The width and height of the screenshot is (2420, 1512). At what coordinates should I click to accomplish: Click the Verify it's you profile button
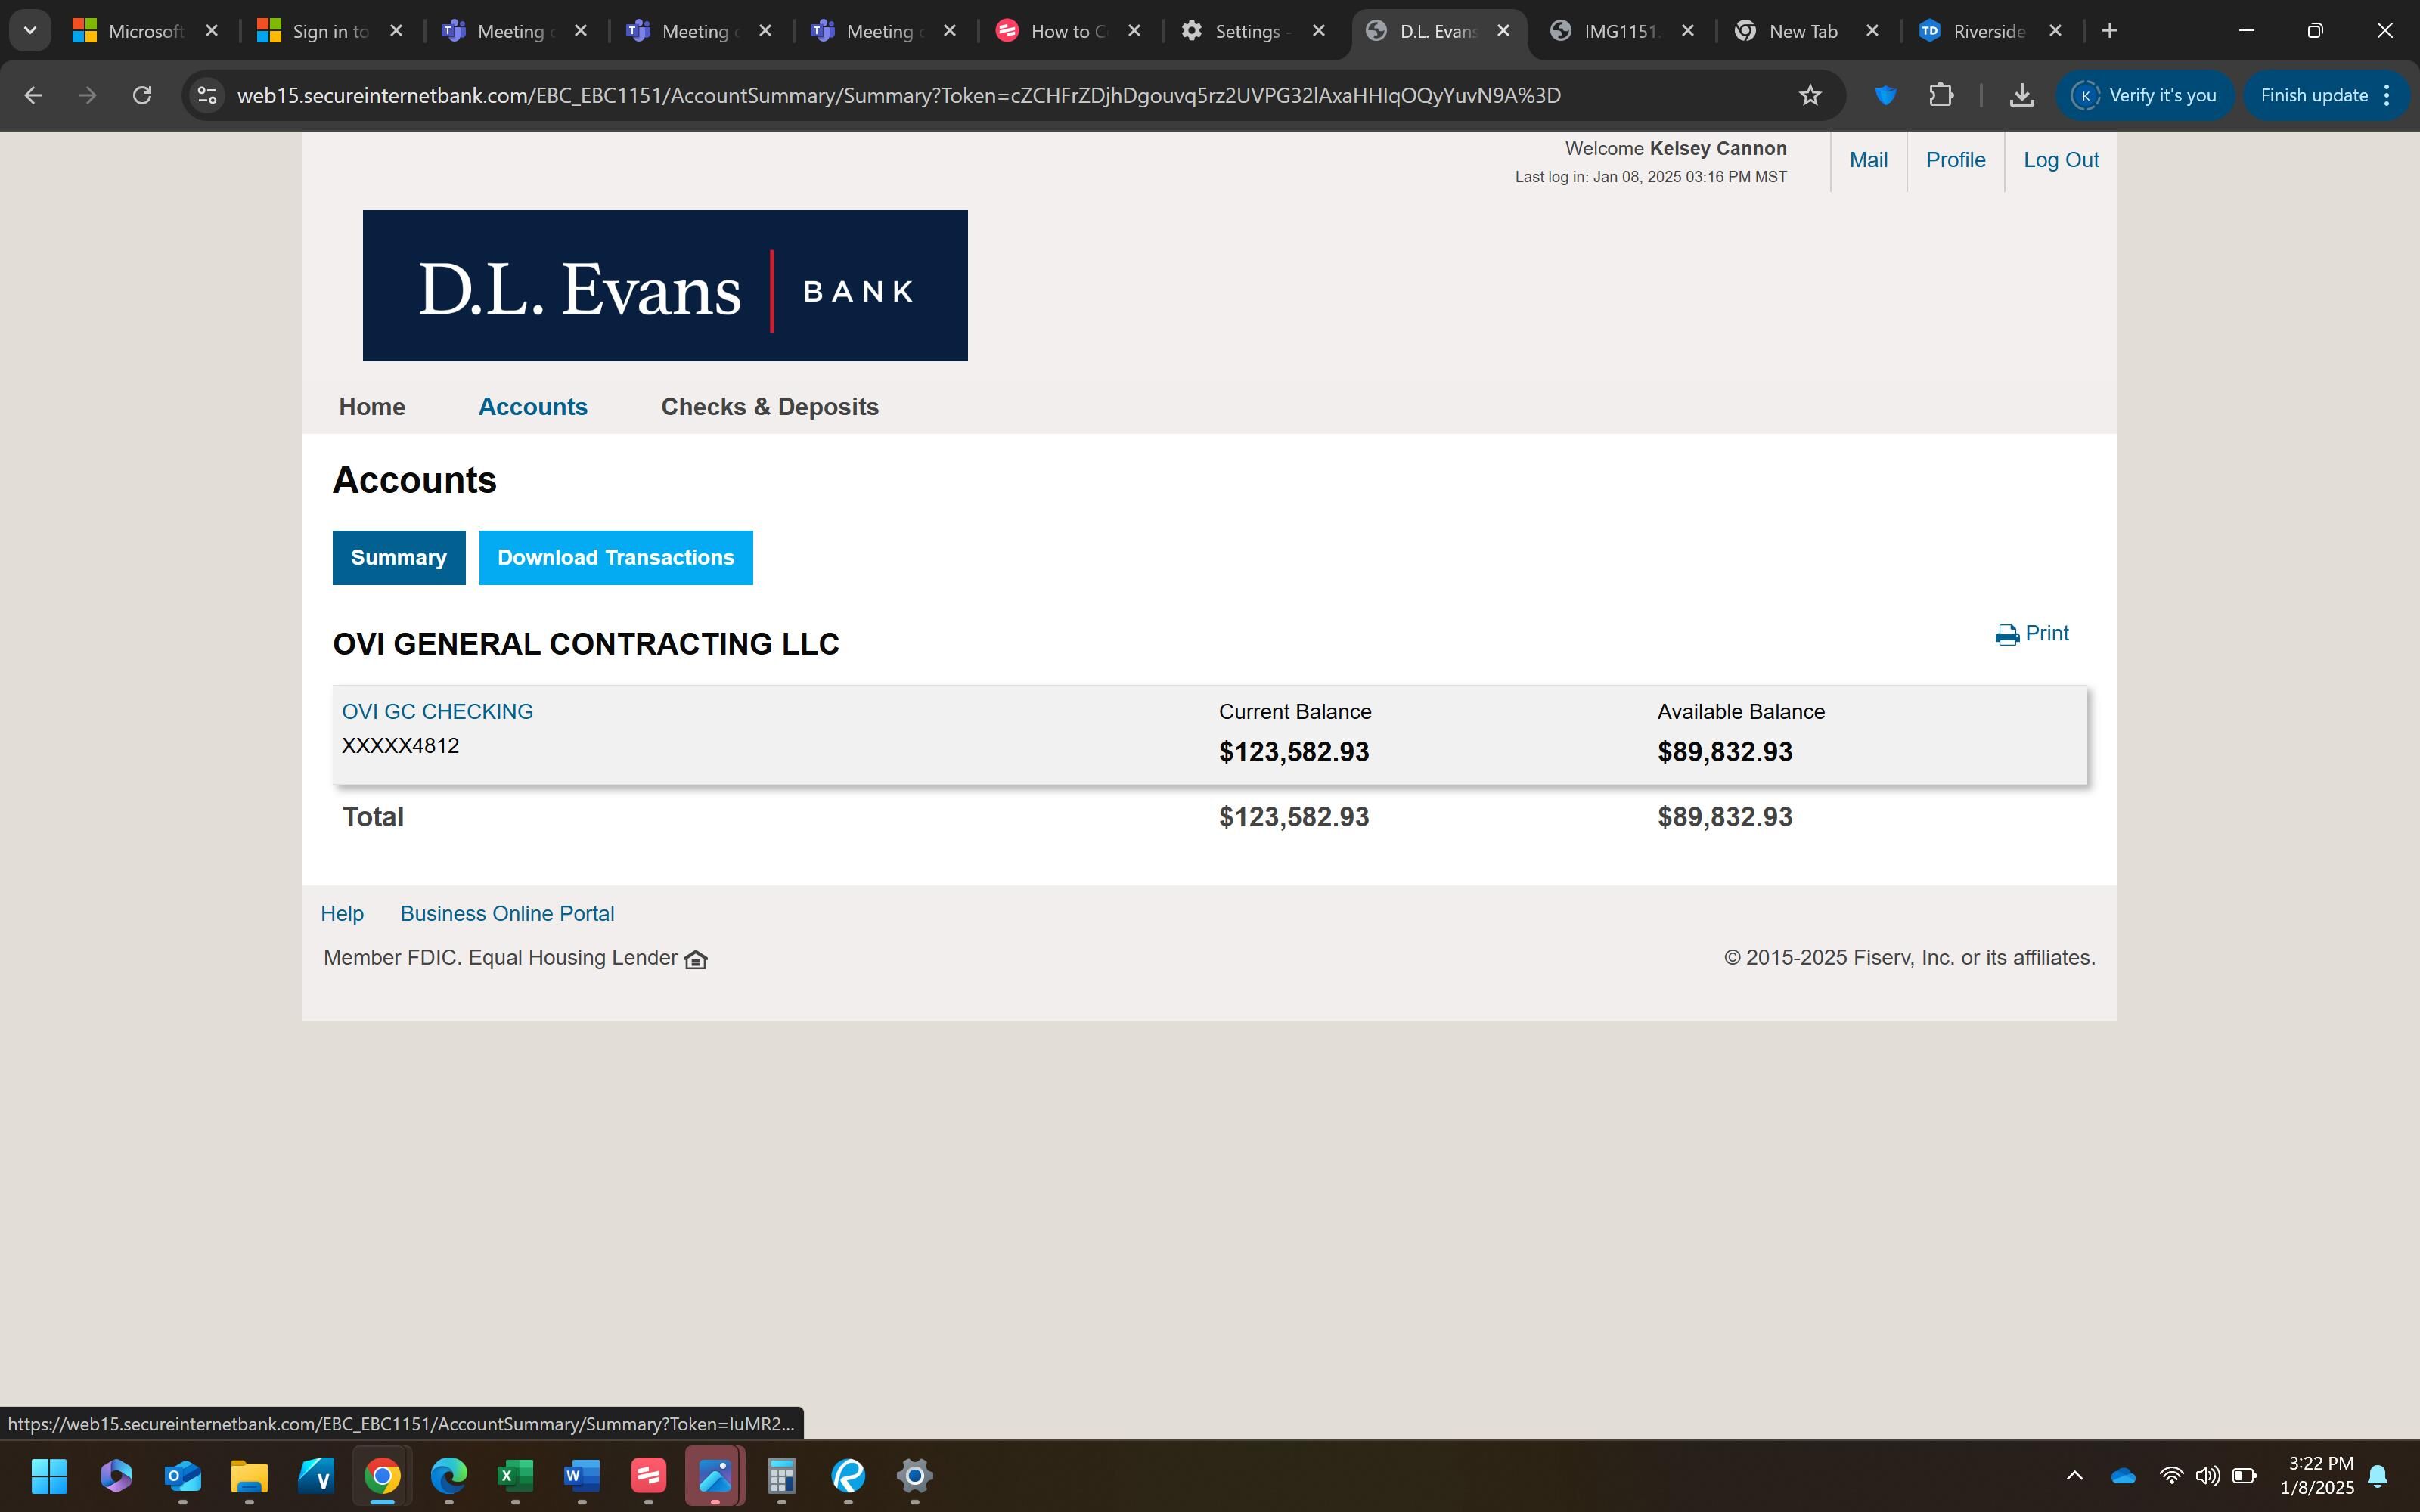point(2145,95)
